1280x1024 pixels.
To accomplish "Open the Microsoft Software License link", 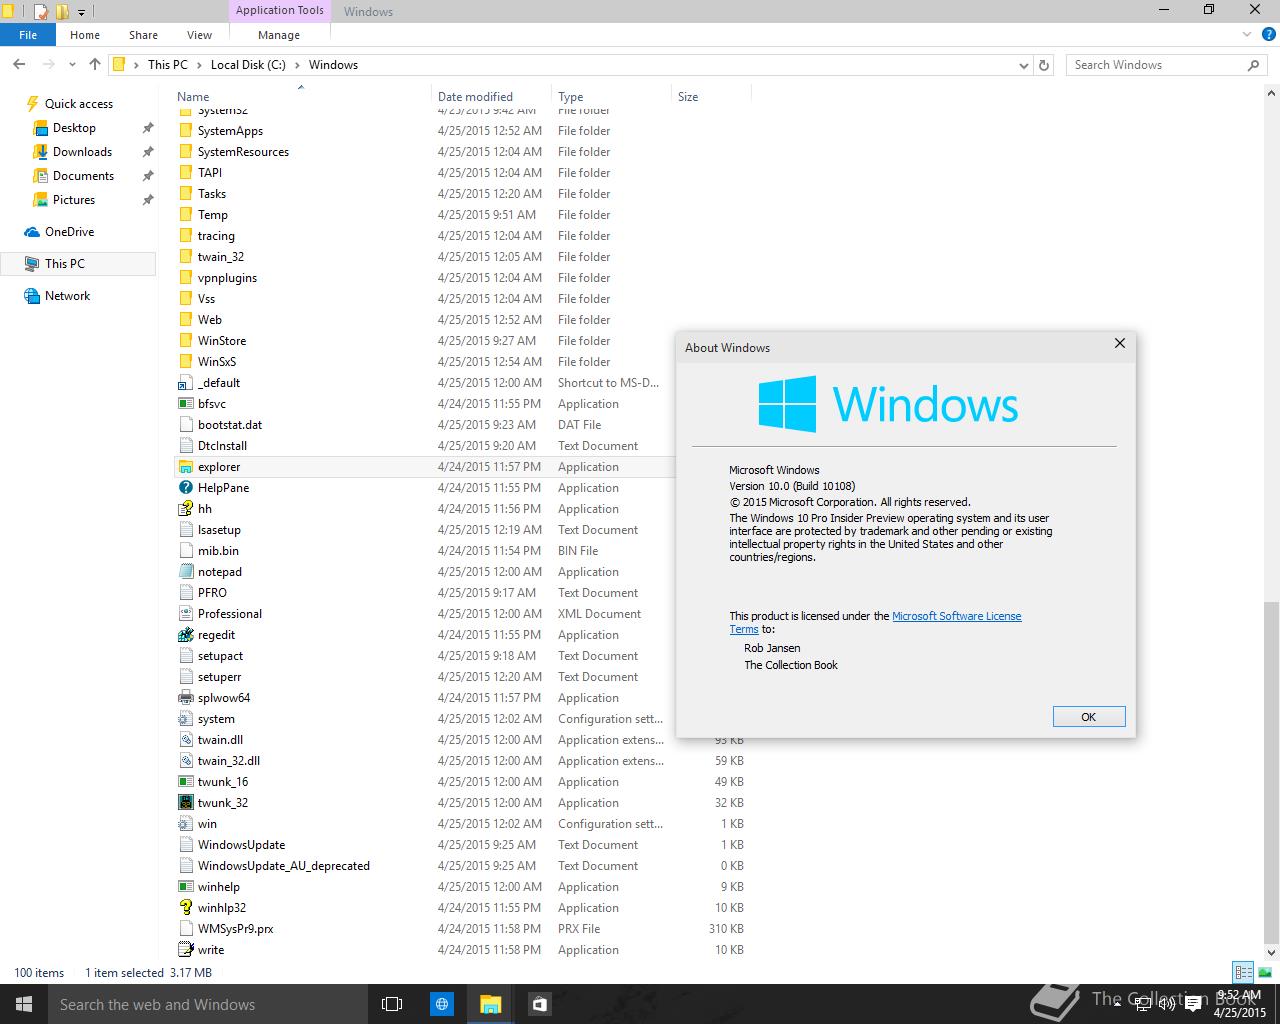I will pos(956,616).
